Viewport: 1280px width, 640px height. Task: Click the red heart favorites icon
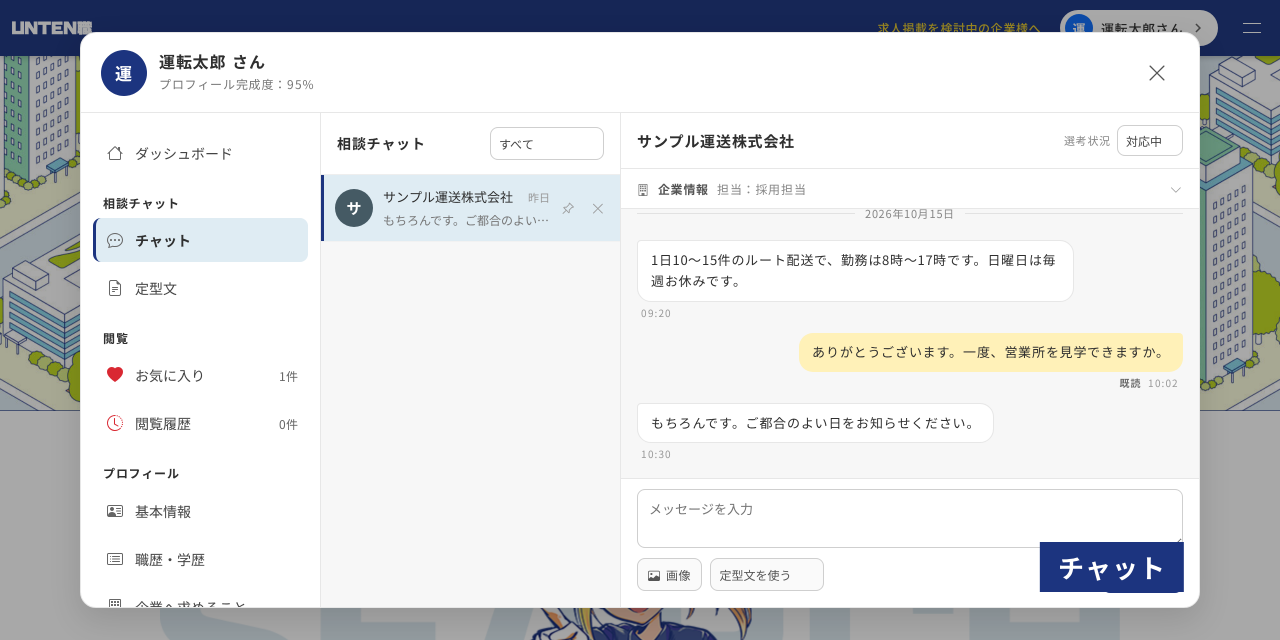click(115, 375)
